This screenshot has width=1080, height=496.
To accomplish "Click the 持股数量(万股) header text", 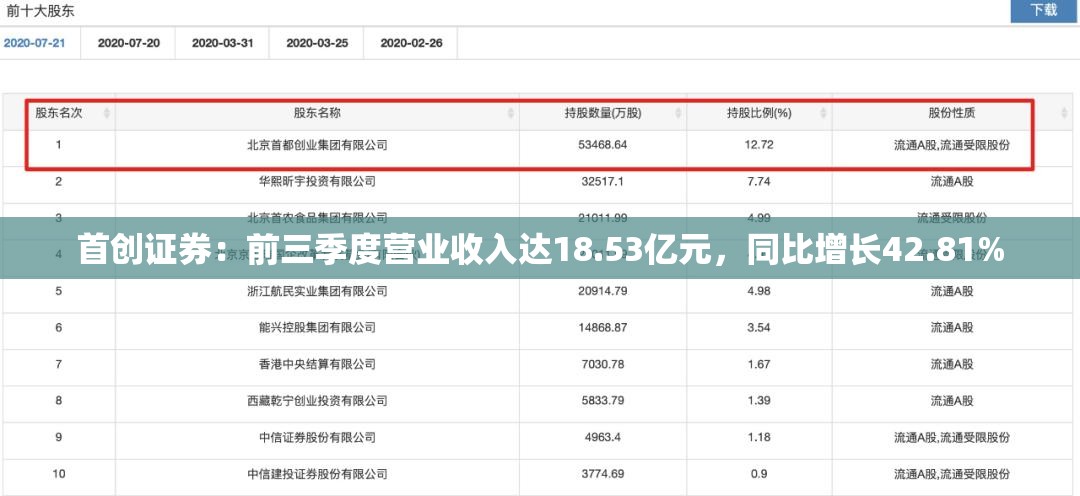I will tap(603, 113).
